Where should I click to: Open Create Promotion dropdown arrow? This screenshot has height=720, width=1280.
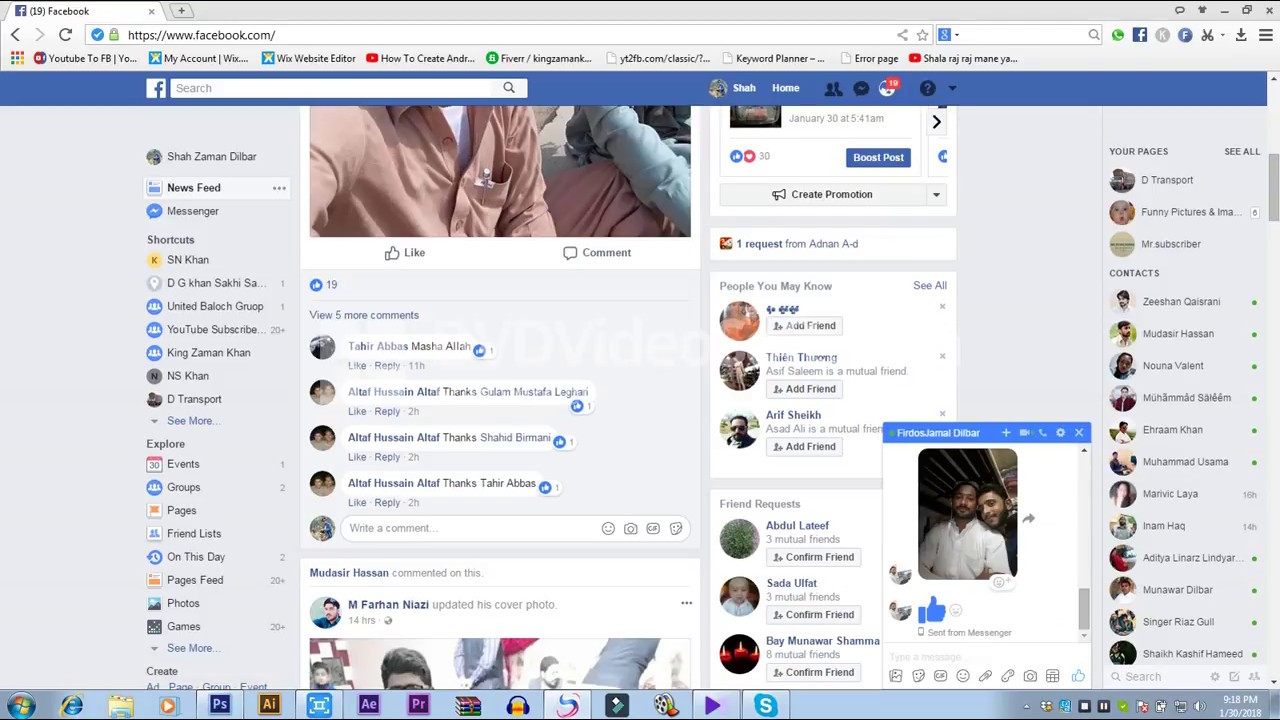tap(936, 195)
